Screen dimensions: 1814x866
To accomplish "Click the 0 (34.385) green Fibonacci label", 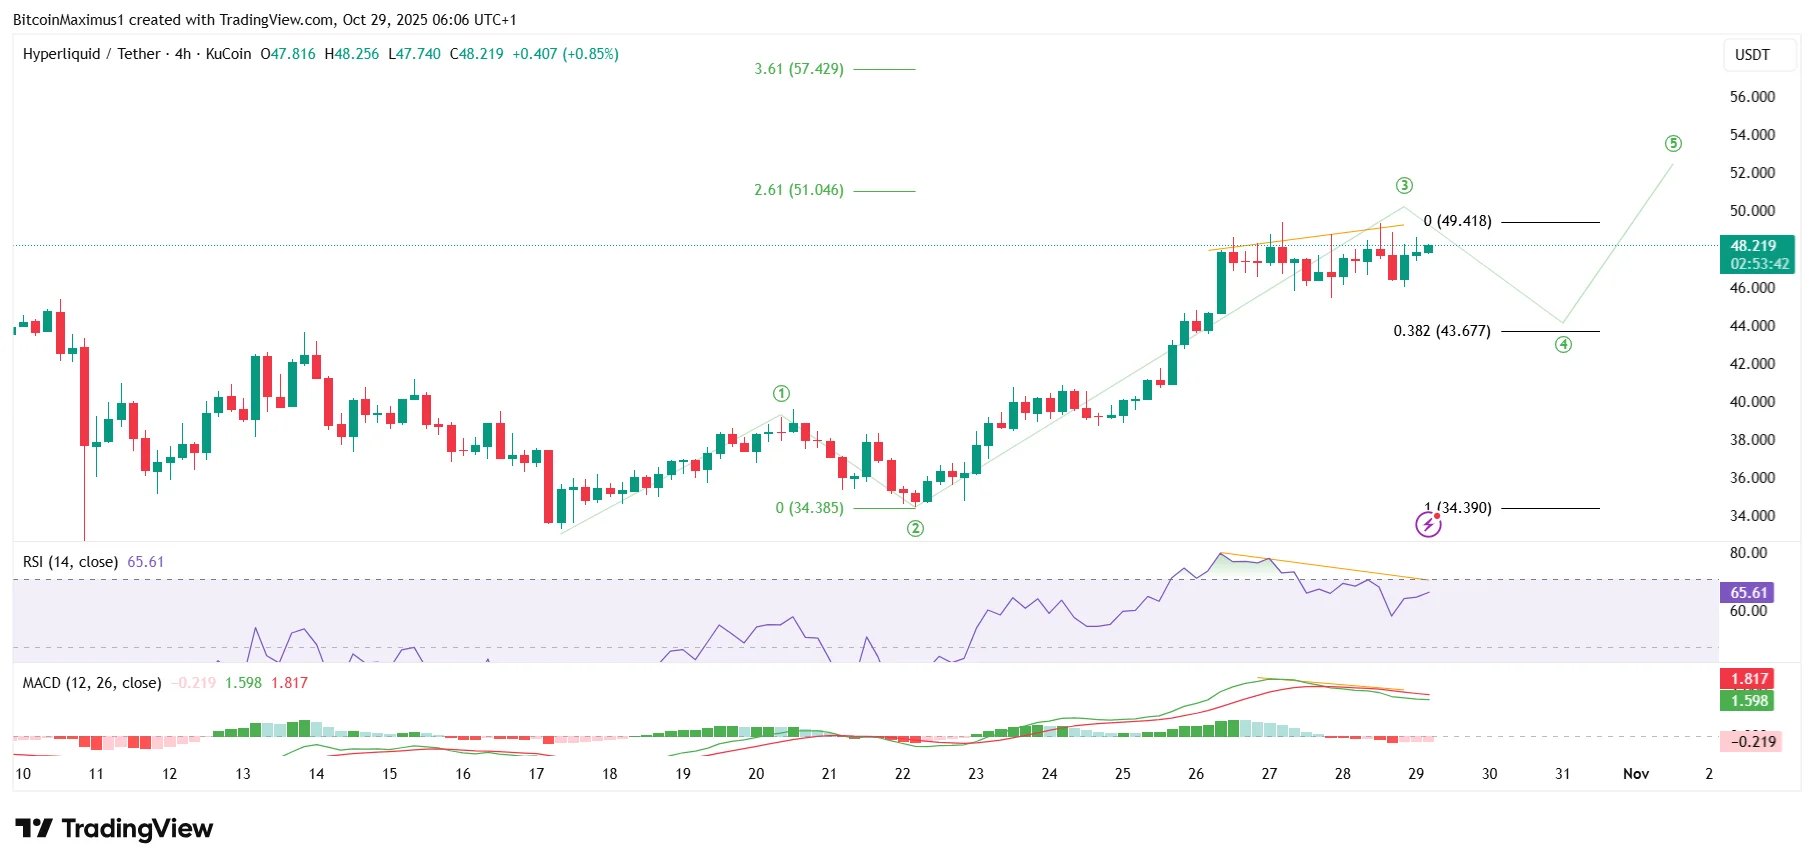I will (809, 508).
